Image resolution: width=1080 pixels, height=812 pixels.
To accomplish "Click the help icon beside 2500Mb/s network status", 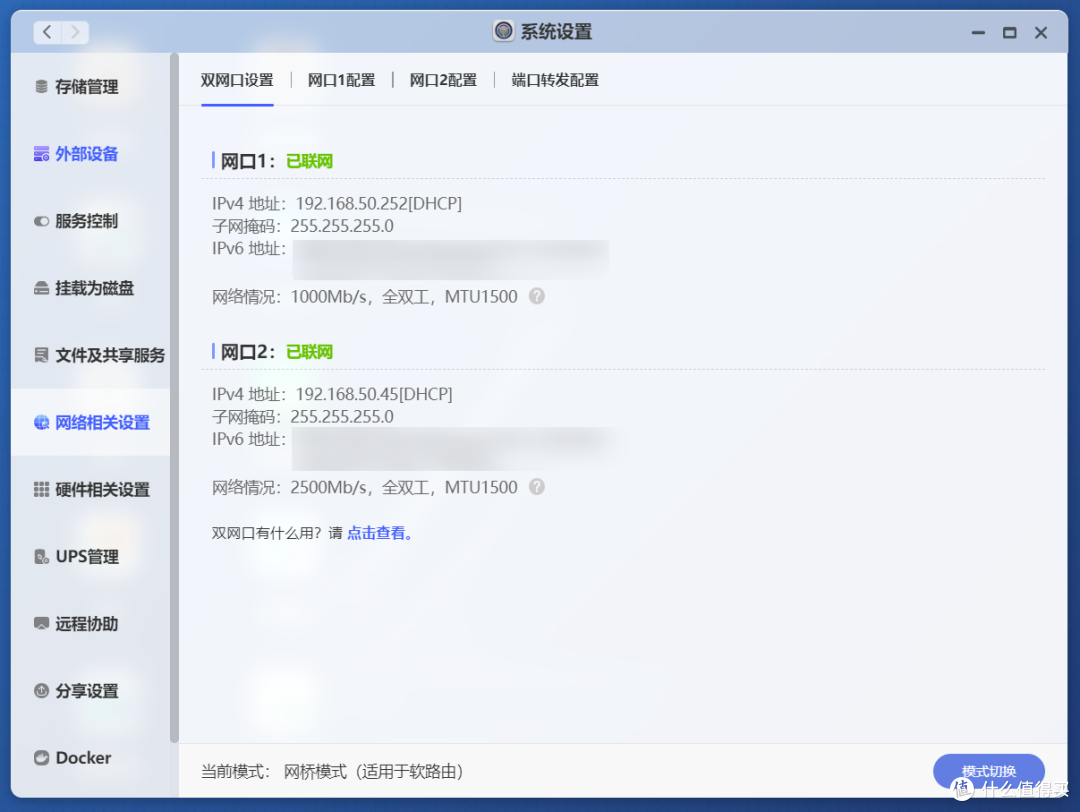I will 537,487.
